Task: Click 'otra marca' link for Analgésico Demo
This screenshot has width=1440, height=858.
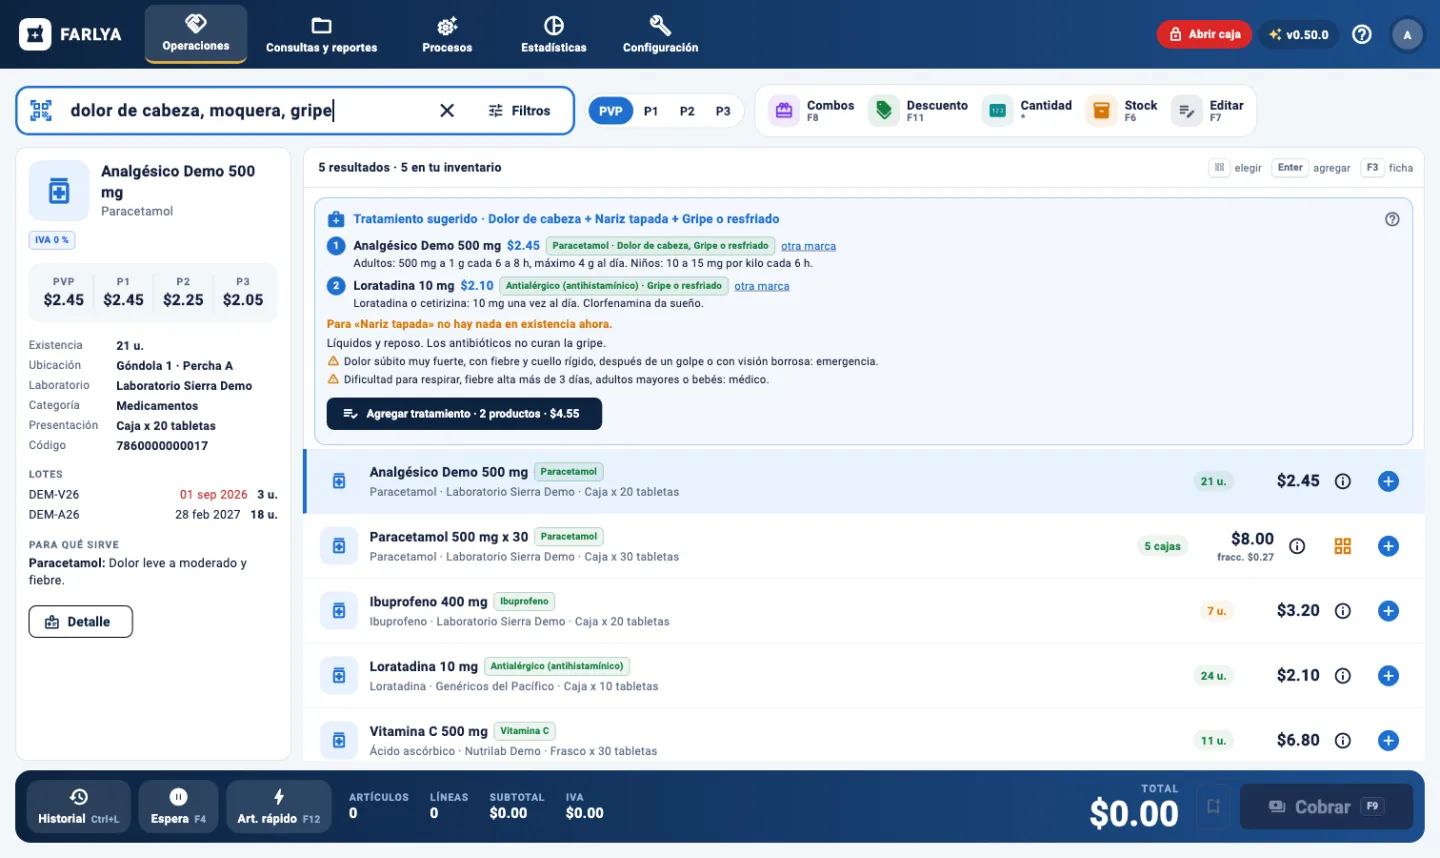Action: pyautogui.click(x=808, y=246)
